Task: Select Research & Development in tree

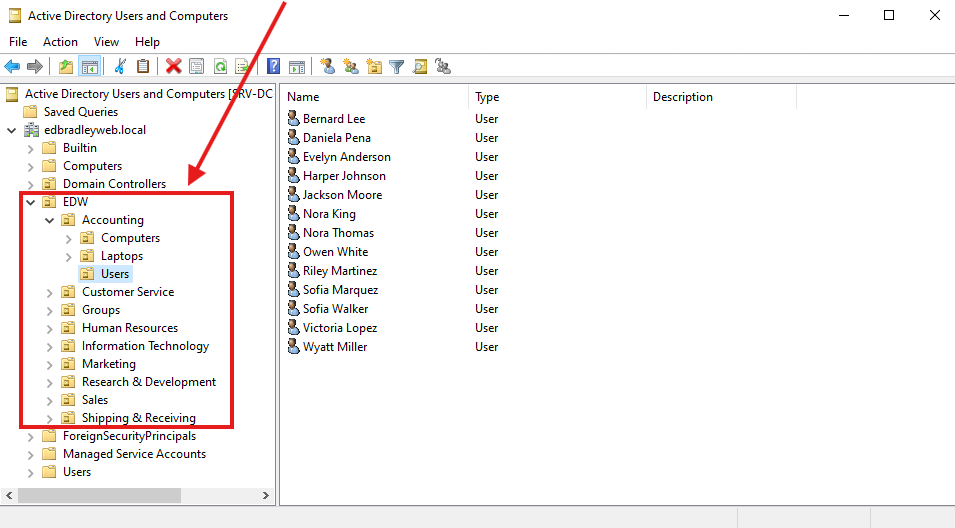Action: pyautogui.click(x=149, y=382)
